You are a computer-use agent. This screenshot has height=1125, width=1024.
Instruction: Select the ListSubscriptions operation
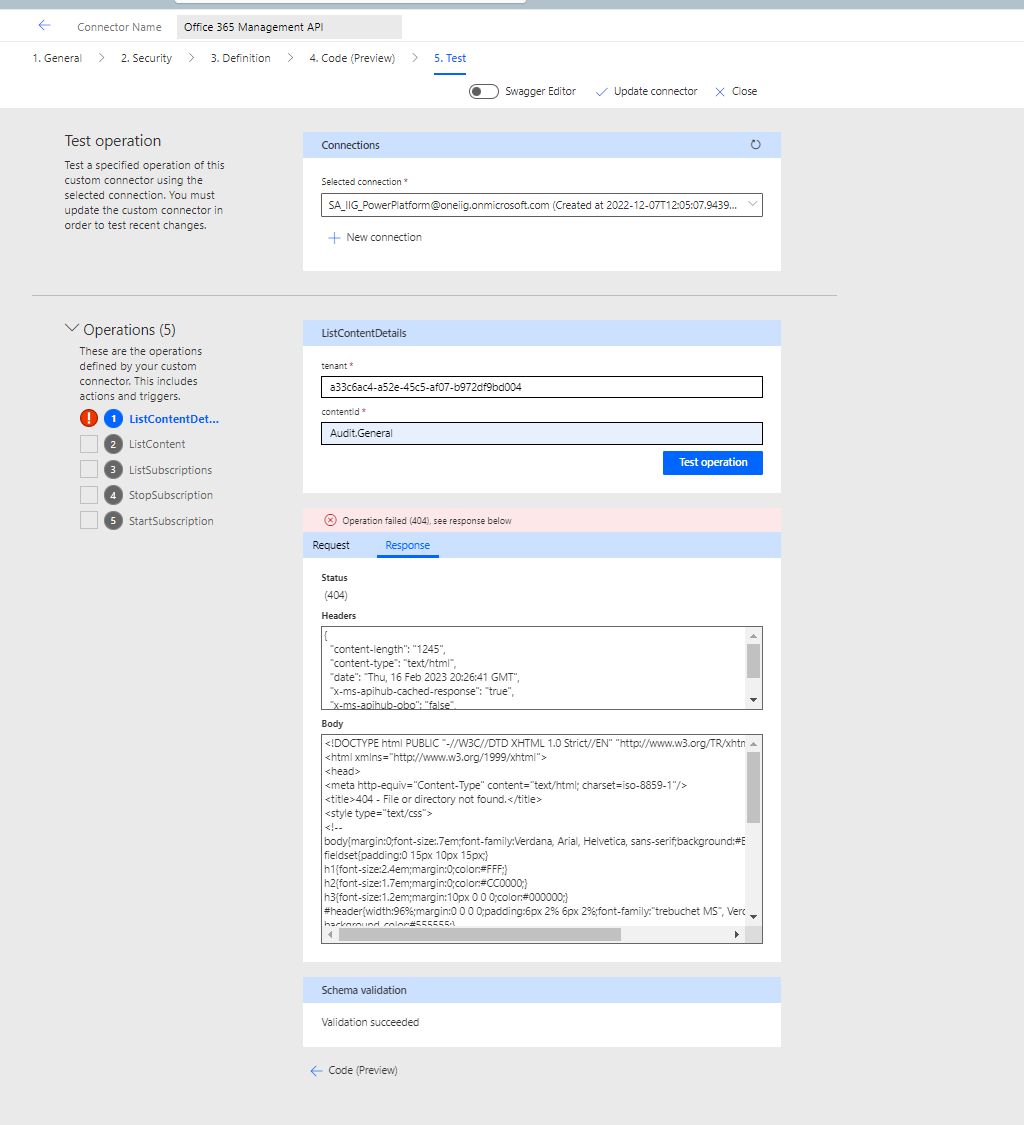pos(171,470)
